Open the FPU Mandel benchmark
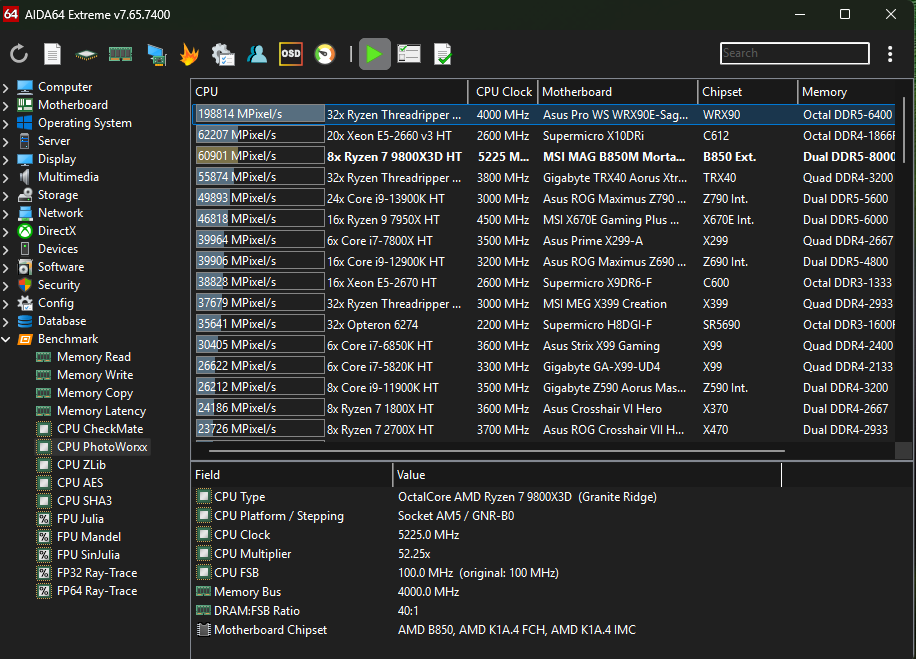Viewport: 916px width, 659px height. point(89,537)
